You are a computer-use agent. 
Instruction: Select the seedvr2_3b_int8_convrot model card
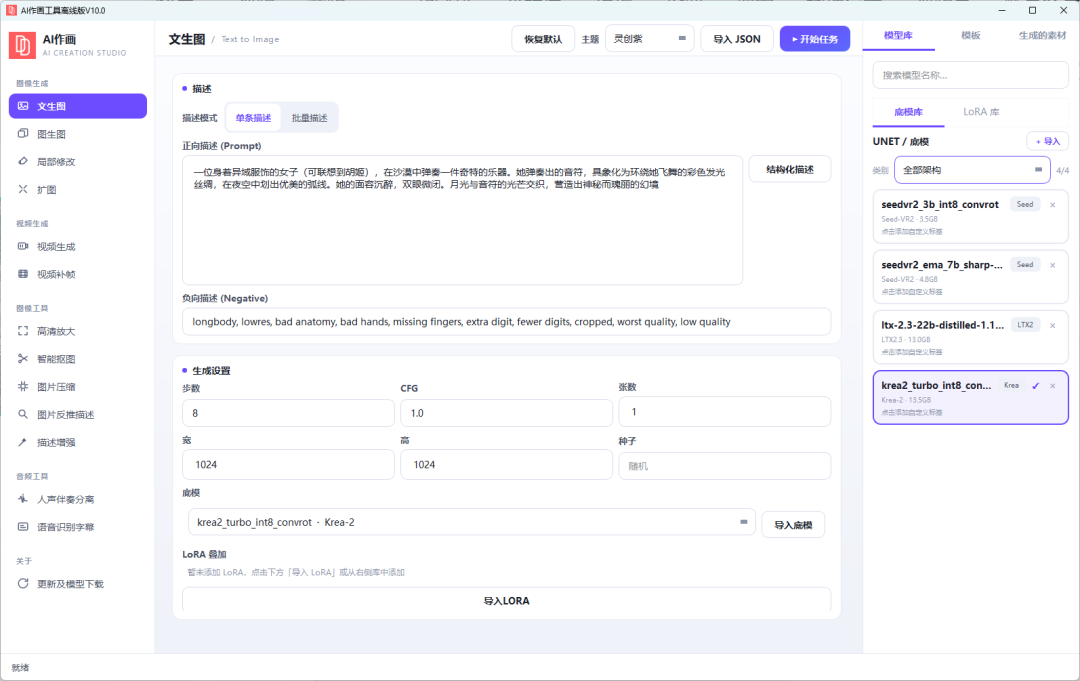(x=970, y=216)
